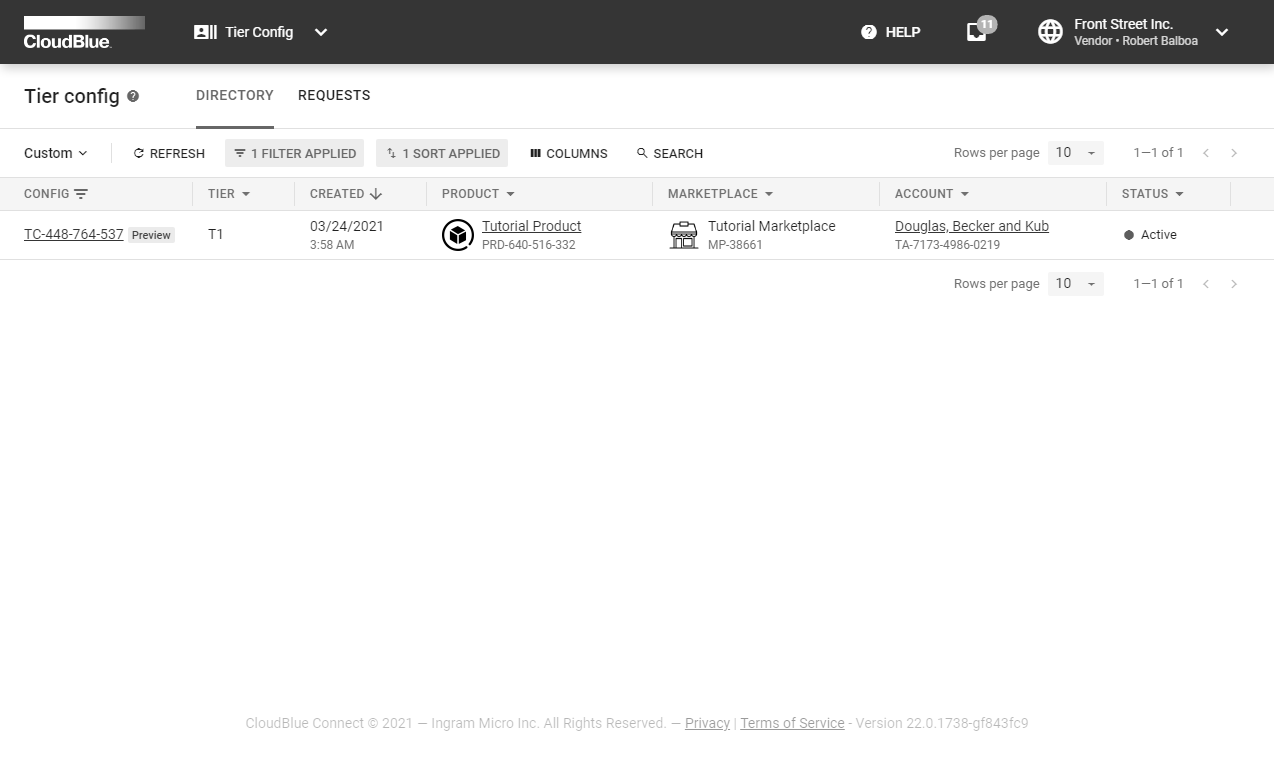Click the Tutorial Marketplace store icon
The image size is (1274, 758).
coord(684,235)
